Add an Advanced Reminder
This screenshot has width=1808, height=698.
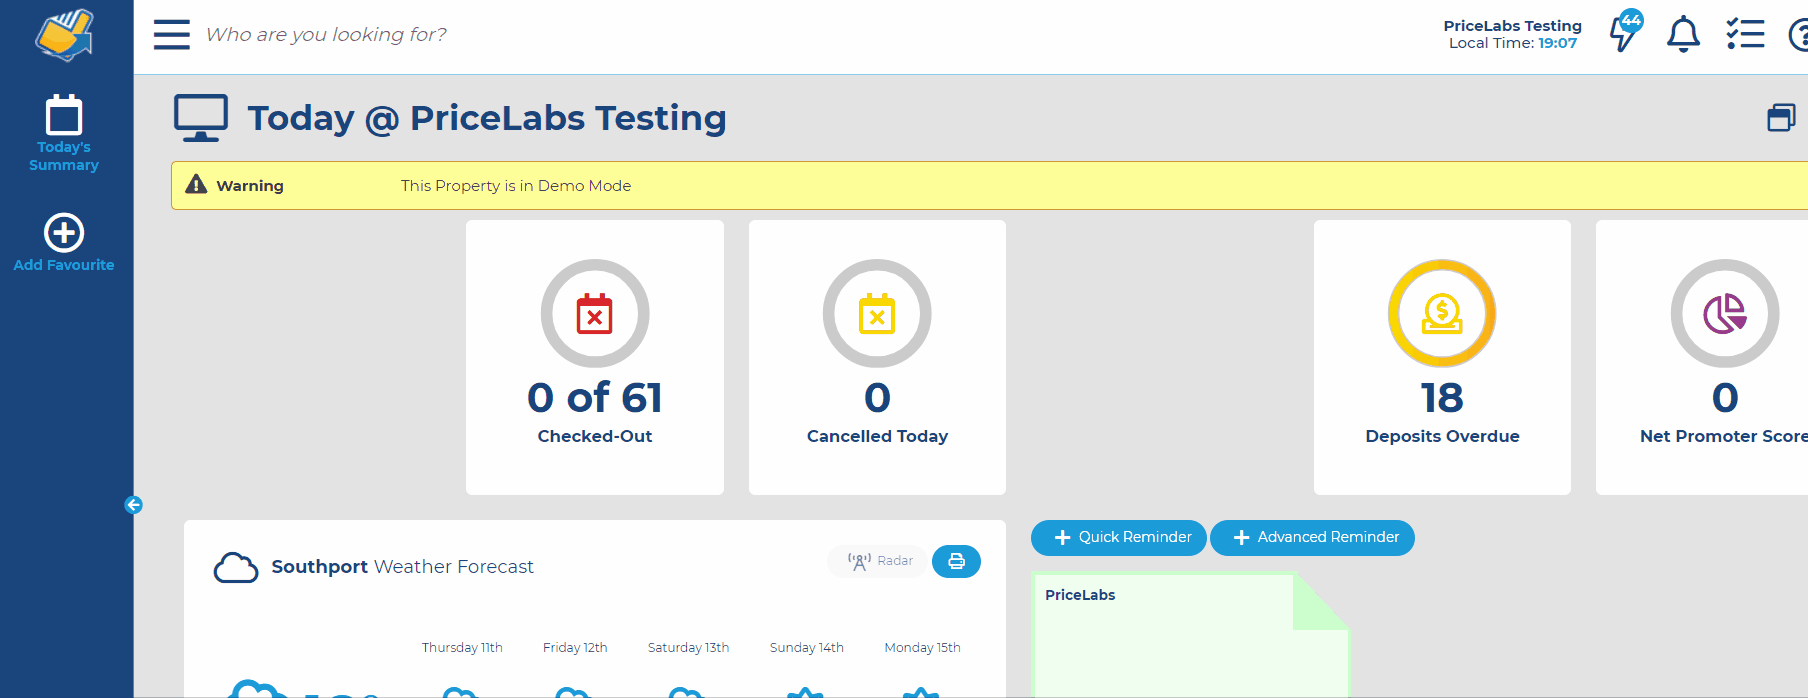1312,537
